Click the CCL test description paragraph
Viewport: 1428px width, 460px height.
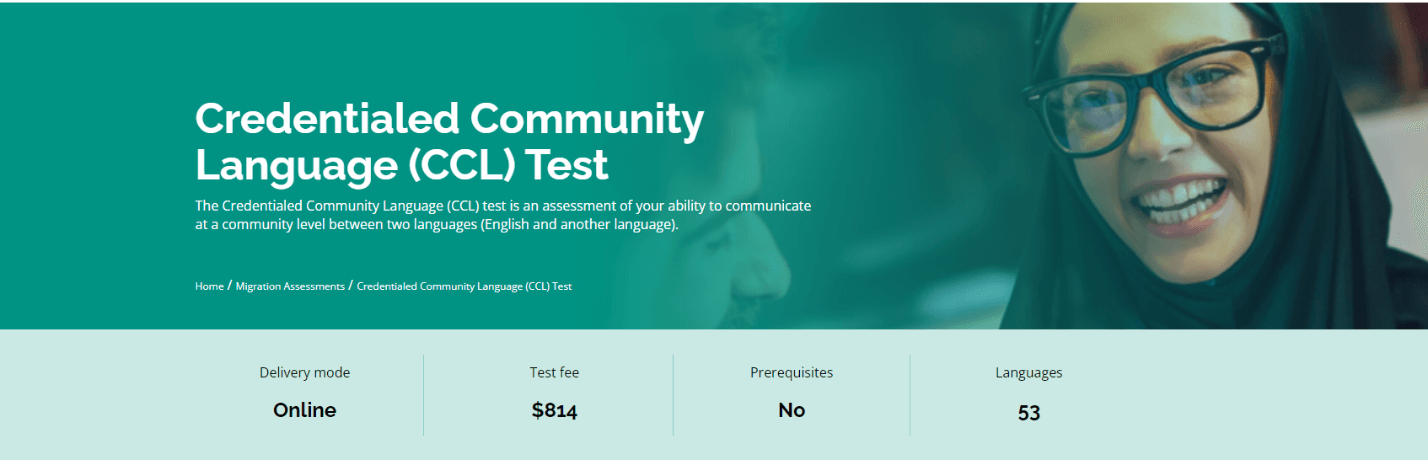pyautogui.click(x=502, y=215)
